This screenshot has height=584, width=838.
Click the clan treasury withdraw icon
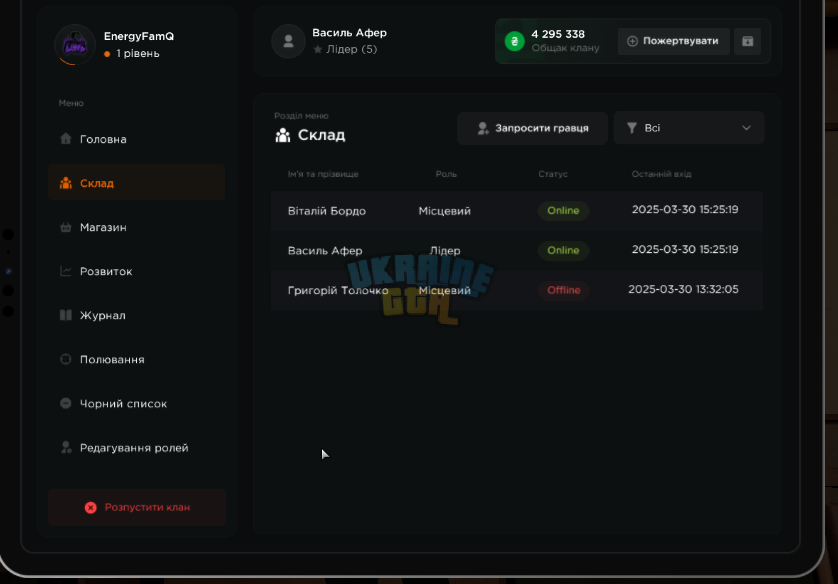click(x=748, y=41)
